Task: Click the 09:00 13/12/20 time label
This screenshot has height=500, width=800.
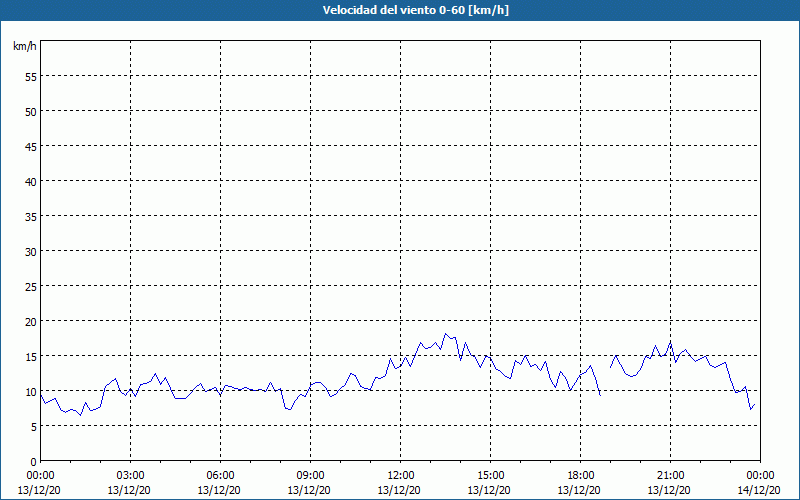Action: (310, 483)
